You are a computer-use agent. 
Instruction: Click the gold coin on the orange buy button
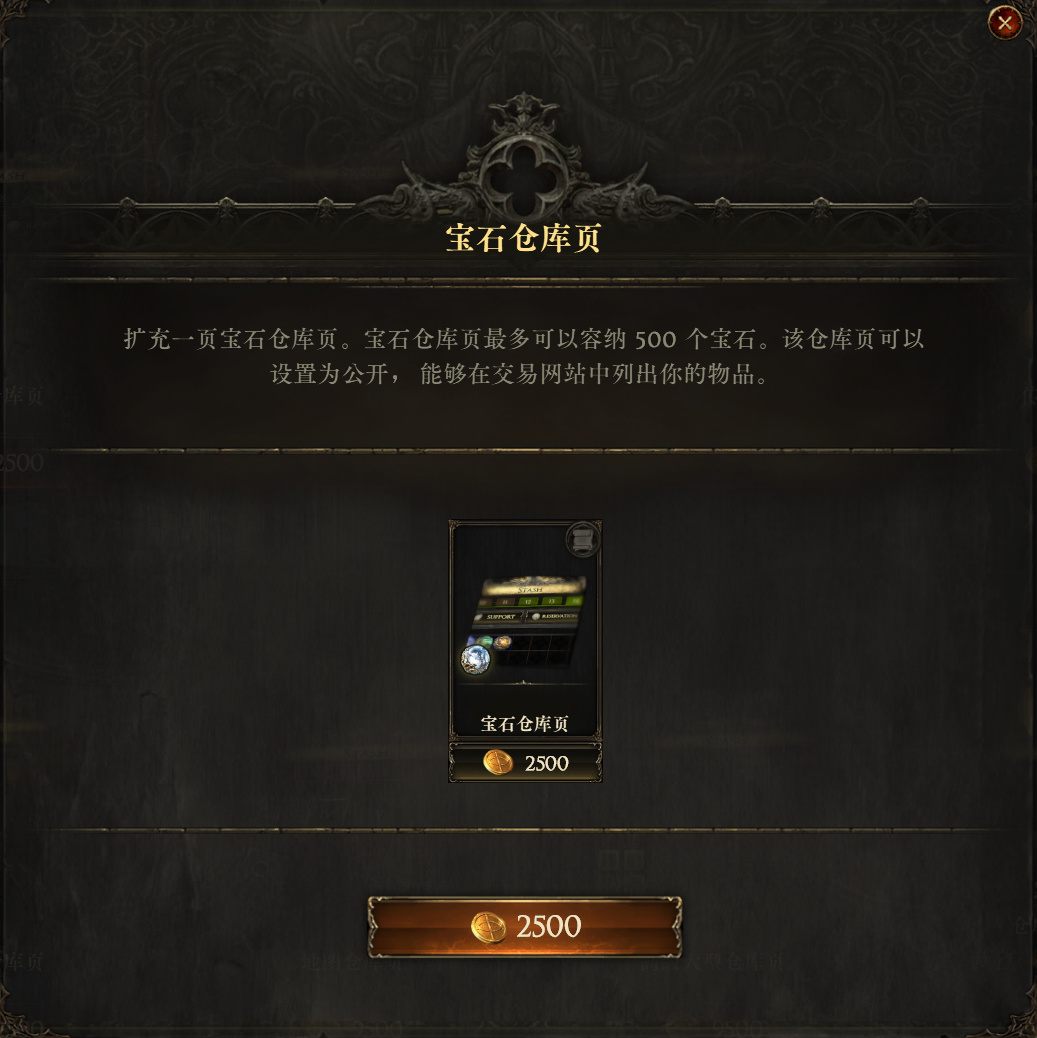[x=488, y=927]
